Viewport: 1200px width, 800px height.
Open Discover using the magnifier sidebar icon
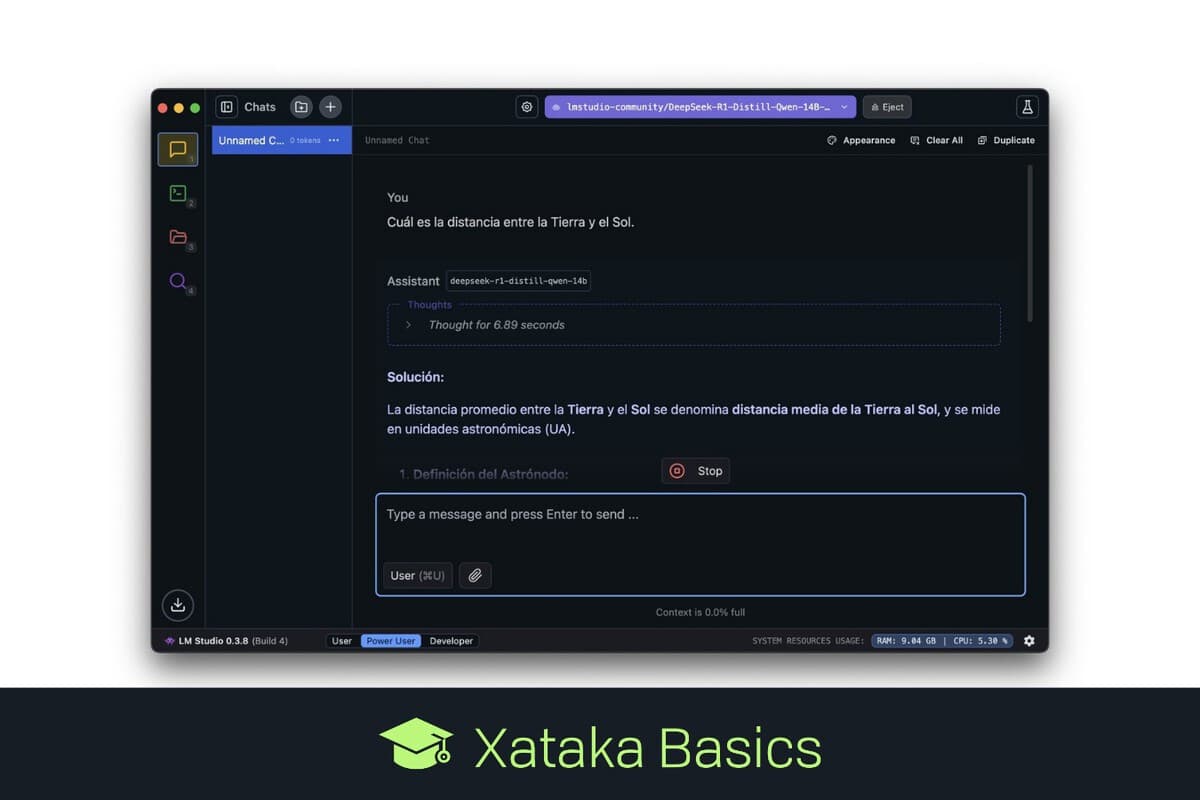tap(178, 281)
